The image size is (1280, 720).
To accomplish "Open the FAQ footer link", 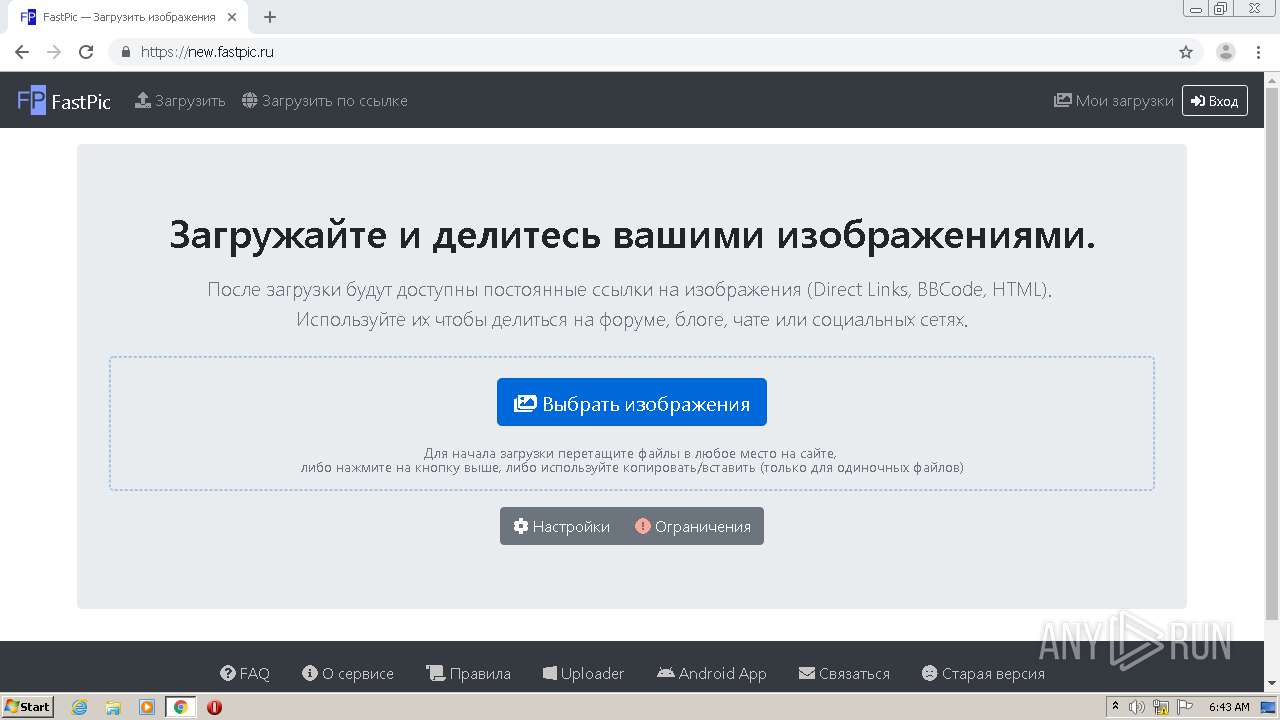I will pos(245,673).
